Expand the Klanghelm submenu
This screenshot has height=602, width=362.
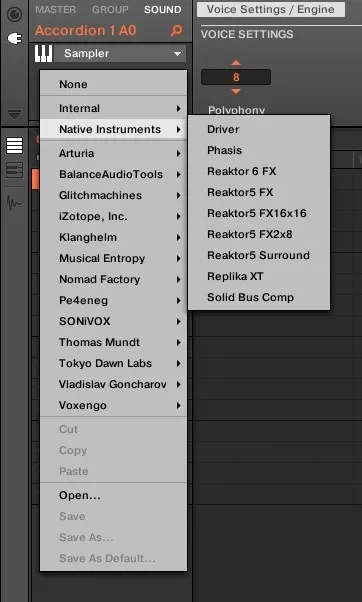114,237
